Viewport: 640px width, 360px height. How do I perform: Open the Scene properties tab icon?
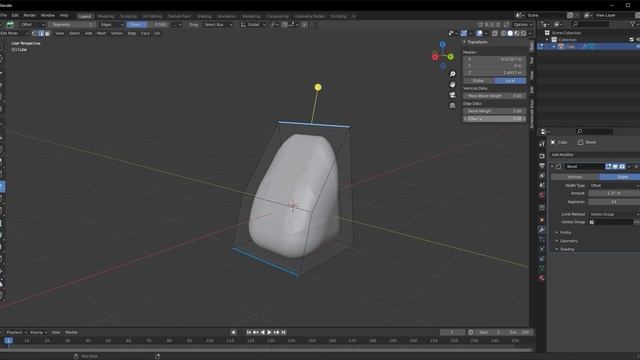pos(542,185)
